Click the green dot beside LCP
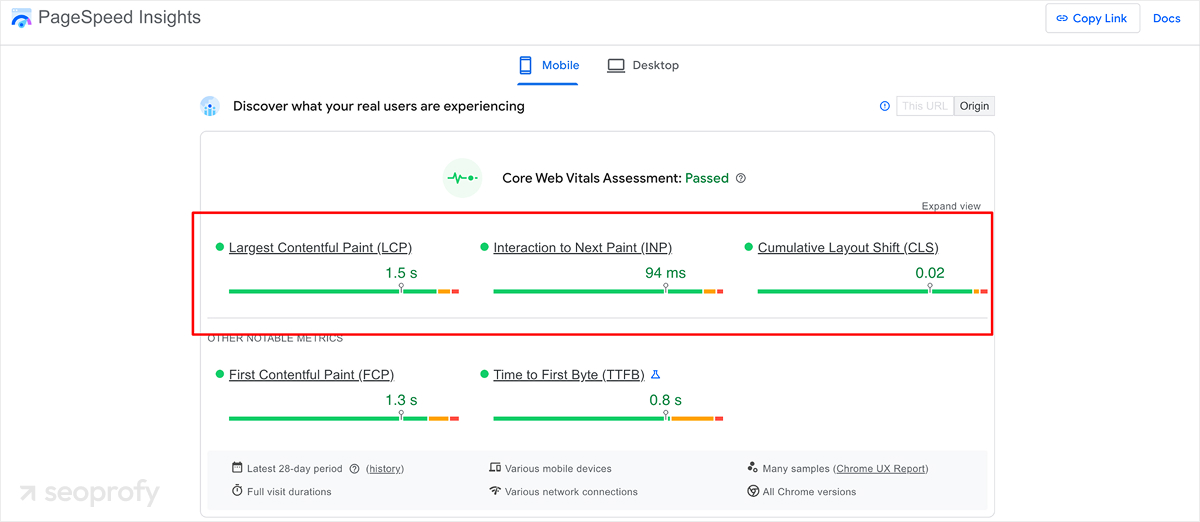Screen dimensions: 1200x522 click(x=220, y=247)
